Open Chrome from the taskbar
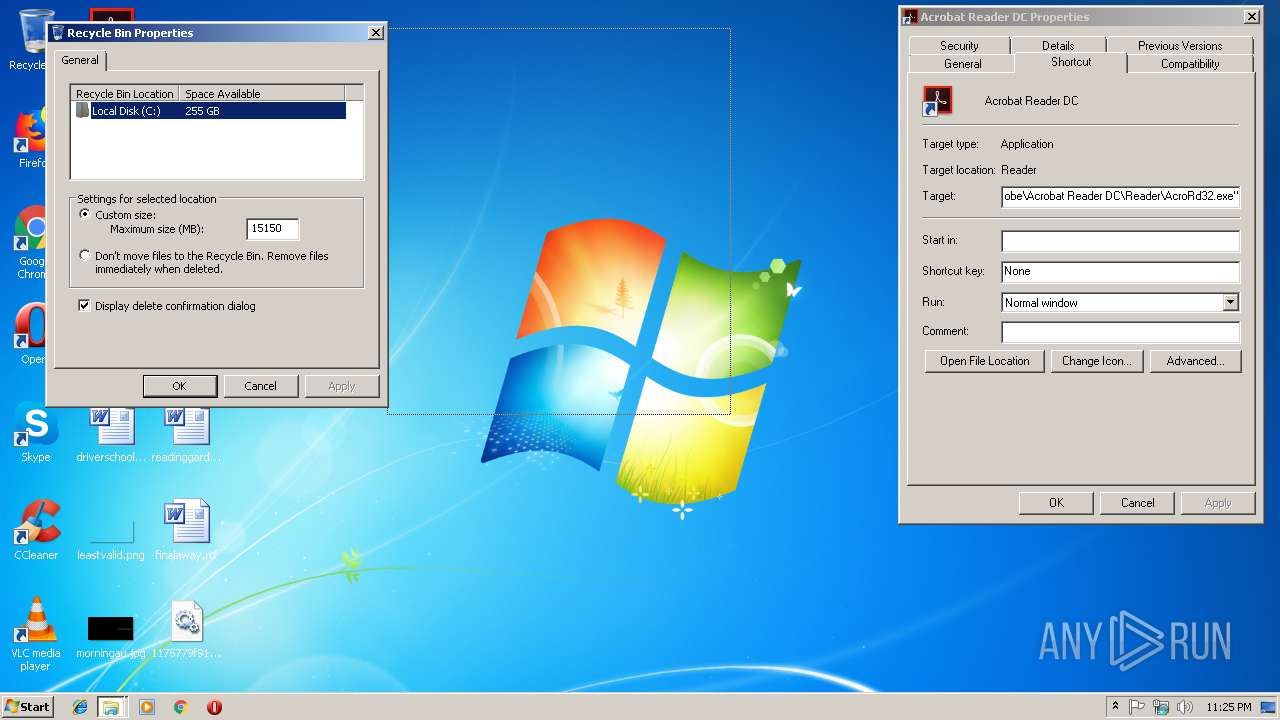1280x720 pixels. pyautogui.click(x=181, y=707)
